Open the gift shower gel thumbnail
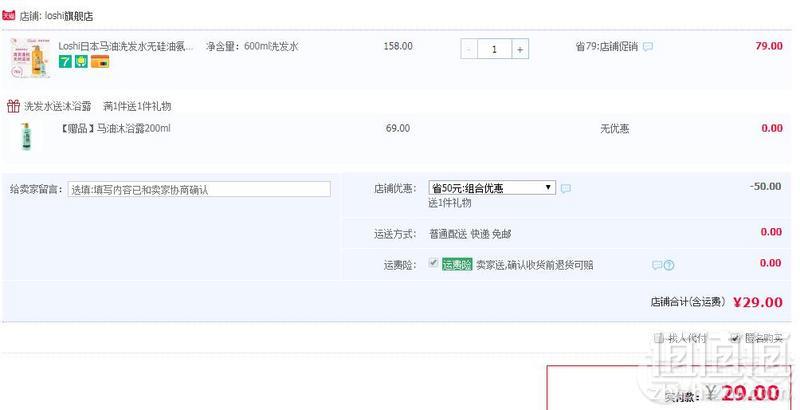The width and height of the screenshot is (800, 410). click(27, 136)
